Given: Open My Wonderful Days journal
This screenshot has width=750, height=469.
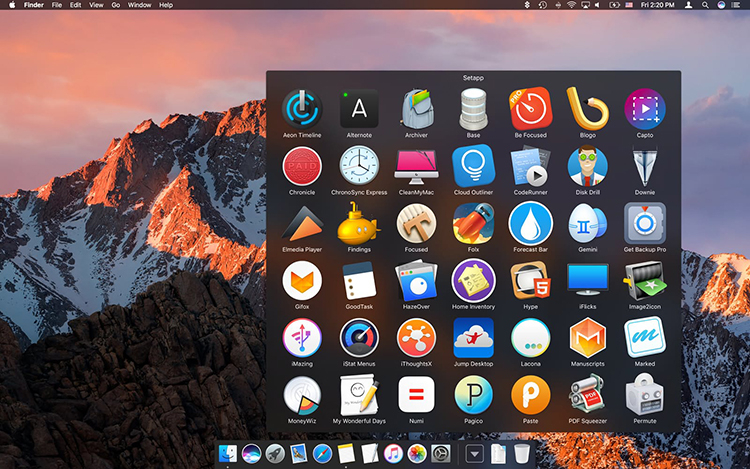Looking at the screenshot, I should pyautogui.click(x=359, y=395).
